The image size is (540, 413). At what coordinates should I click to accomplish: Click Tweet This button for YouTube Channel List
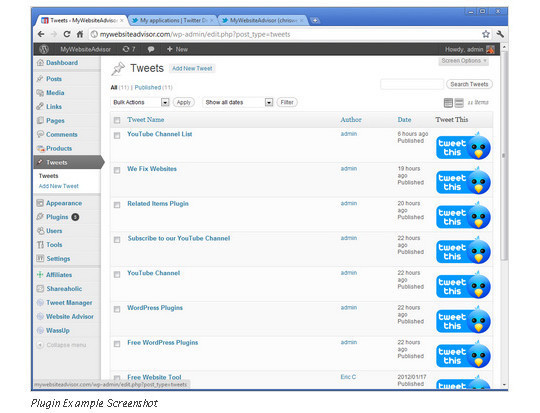463,147
